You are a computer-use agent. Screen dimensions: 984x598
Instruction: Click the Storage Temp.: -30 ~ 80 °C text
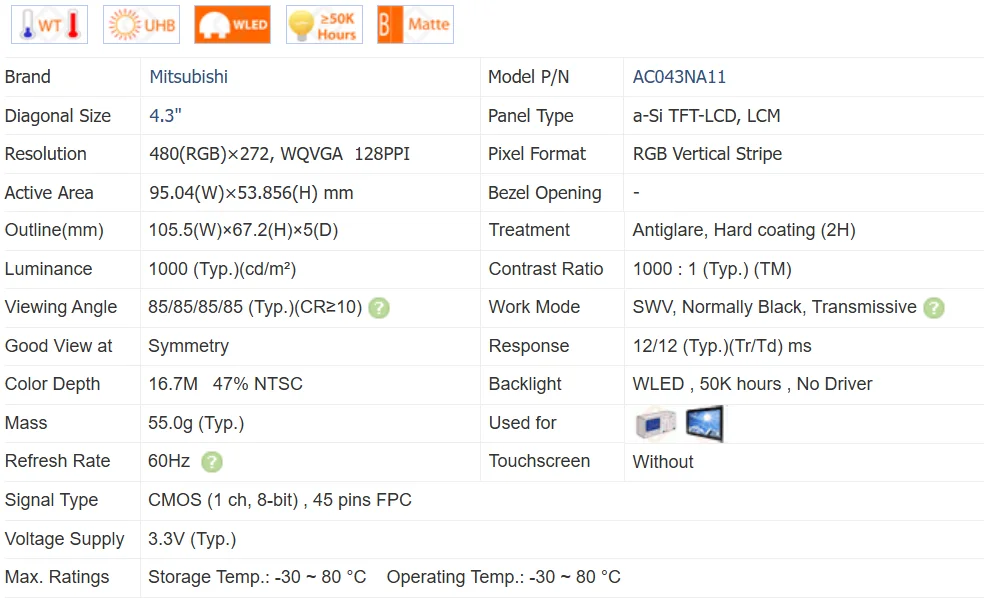[257, 577]
